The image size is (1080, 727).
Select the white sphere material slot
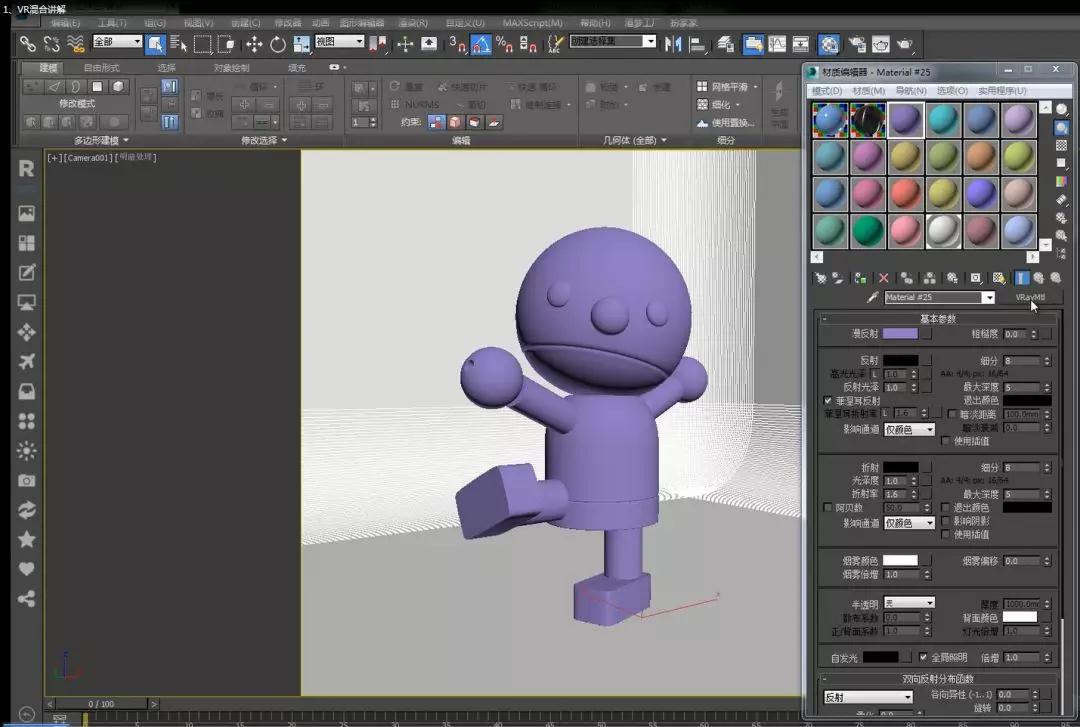(942, 230)
